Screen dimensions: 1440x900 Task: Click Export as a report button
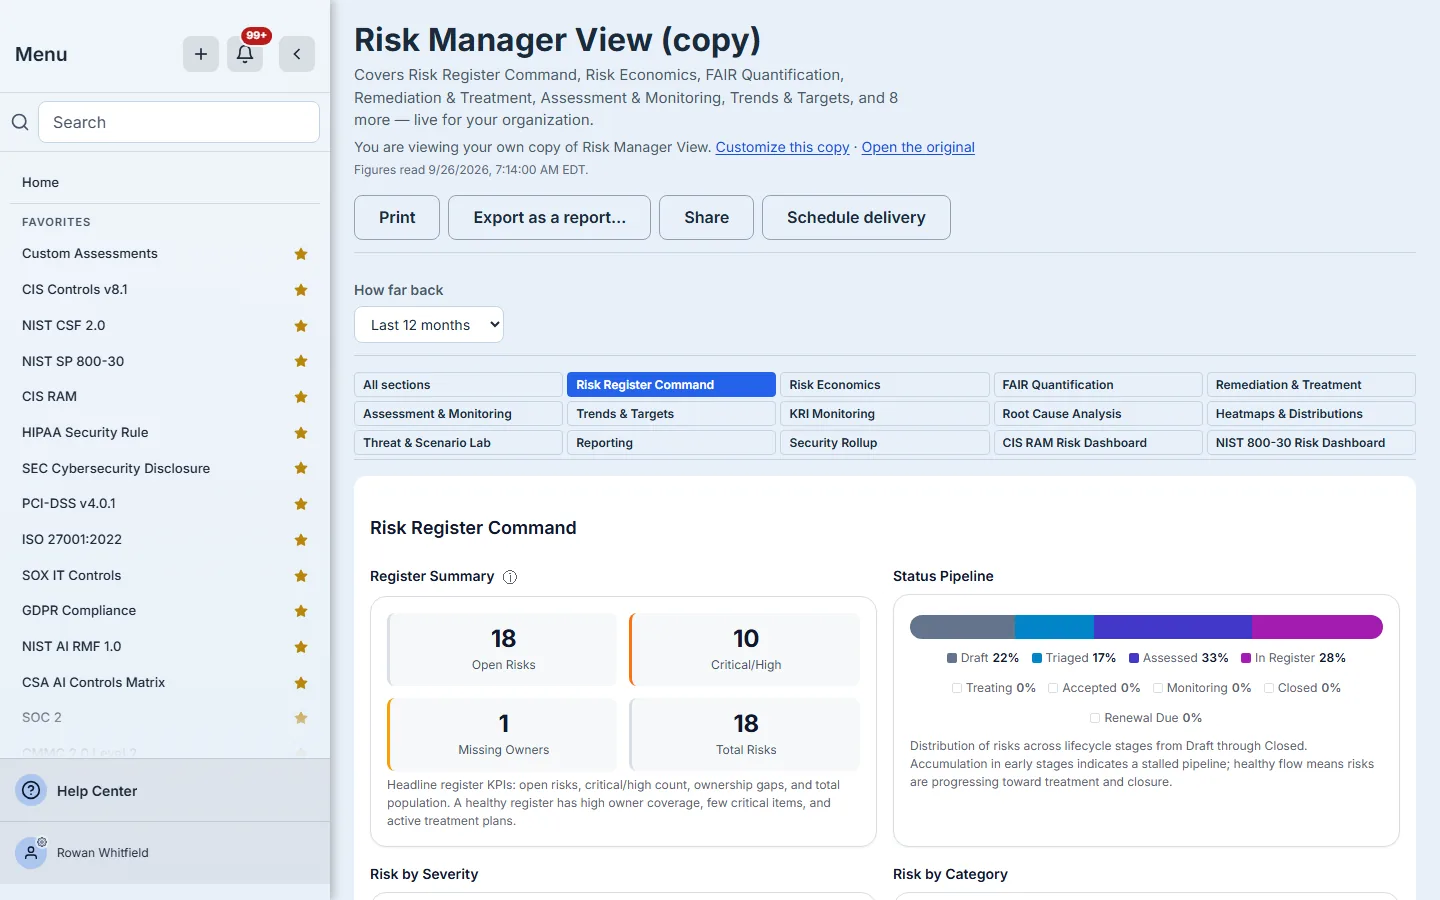coord(549,217)
